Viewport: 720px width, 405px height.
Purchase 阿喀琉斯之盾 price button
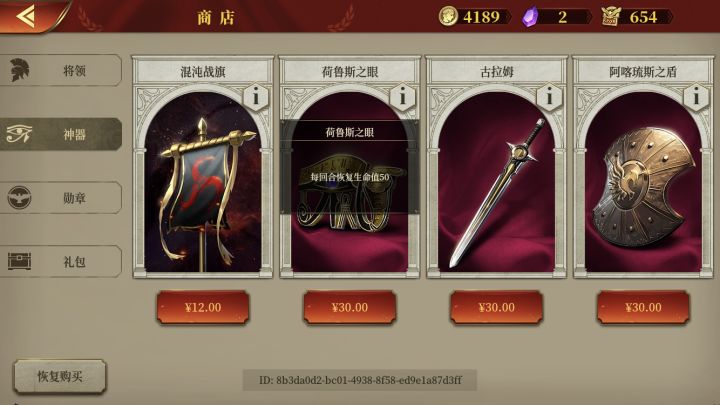[643, 308]
